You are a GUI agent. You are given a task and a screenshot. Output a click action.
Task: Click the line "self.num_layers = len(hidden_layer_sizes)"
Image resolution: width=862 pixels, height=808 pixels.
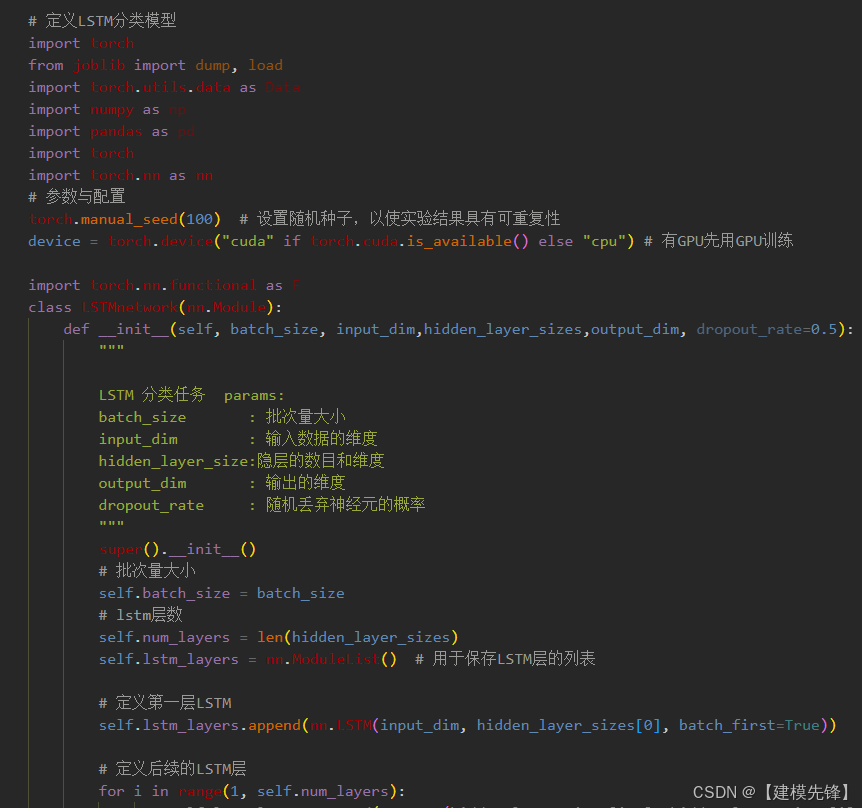point(279,637)
